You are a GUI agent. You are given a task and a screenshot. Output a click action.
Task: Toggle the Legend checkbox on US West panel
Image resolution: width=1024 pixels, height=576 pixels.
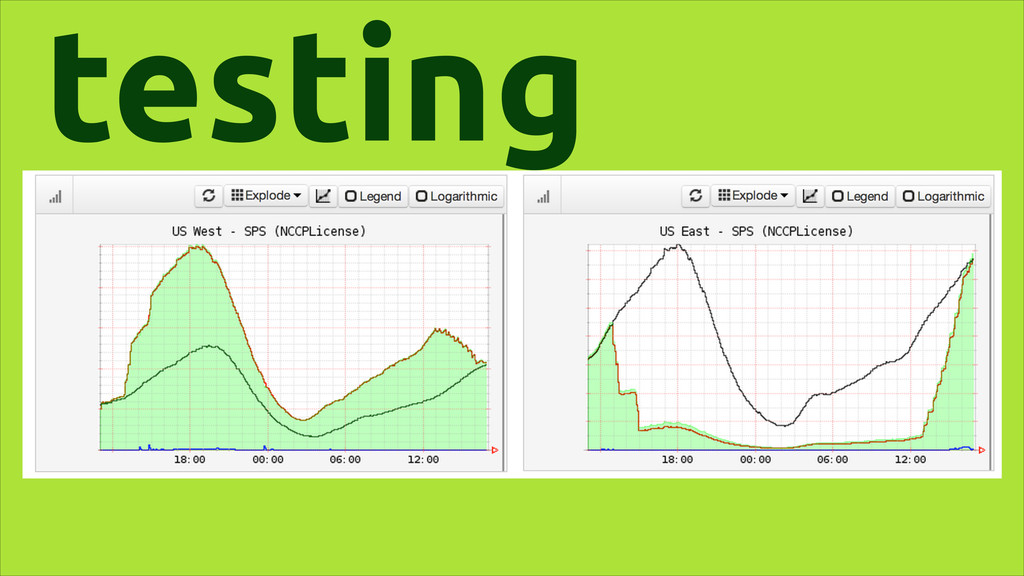[373, 196]
